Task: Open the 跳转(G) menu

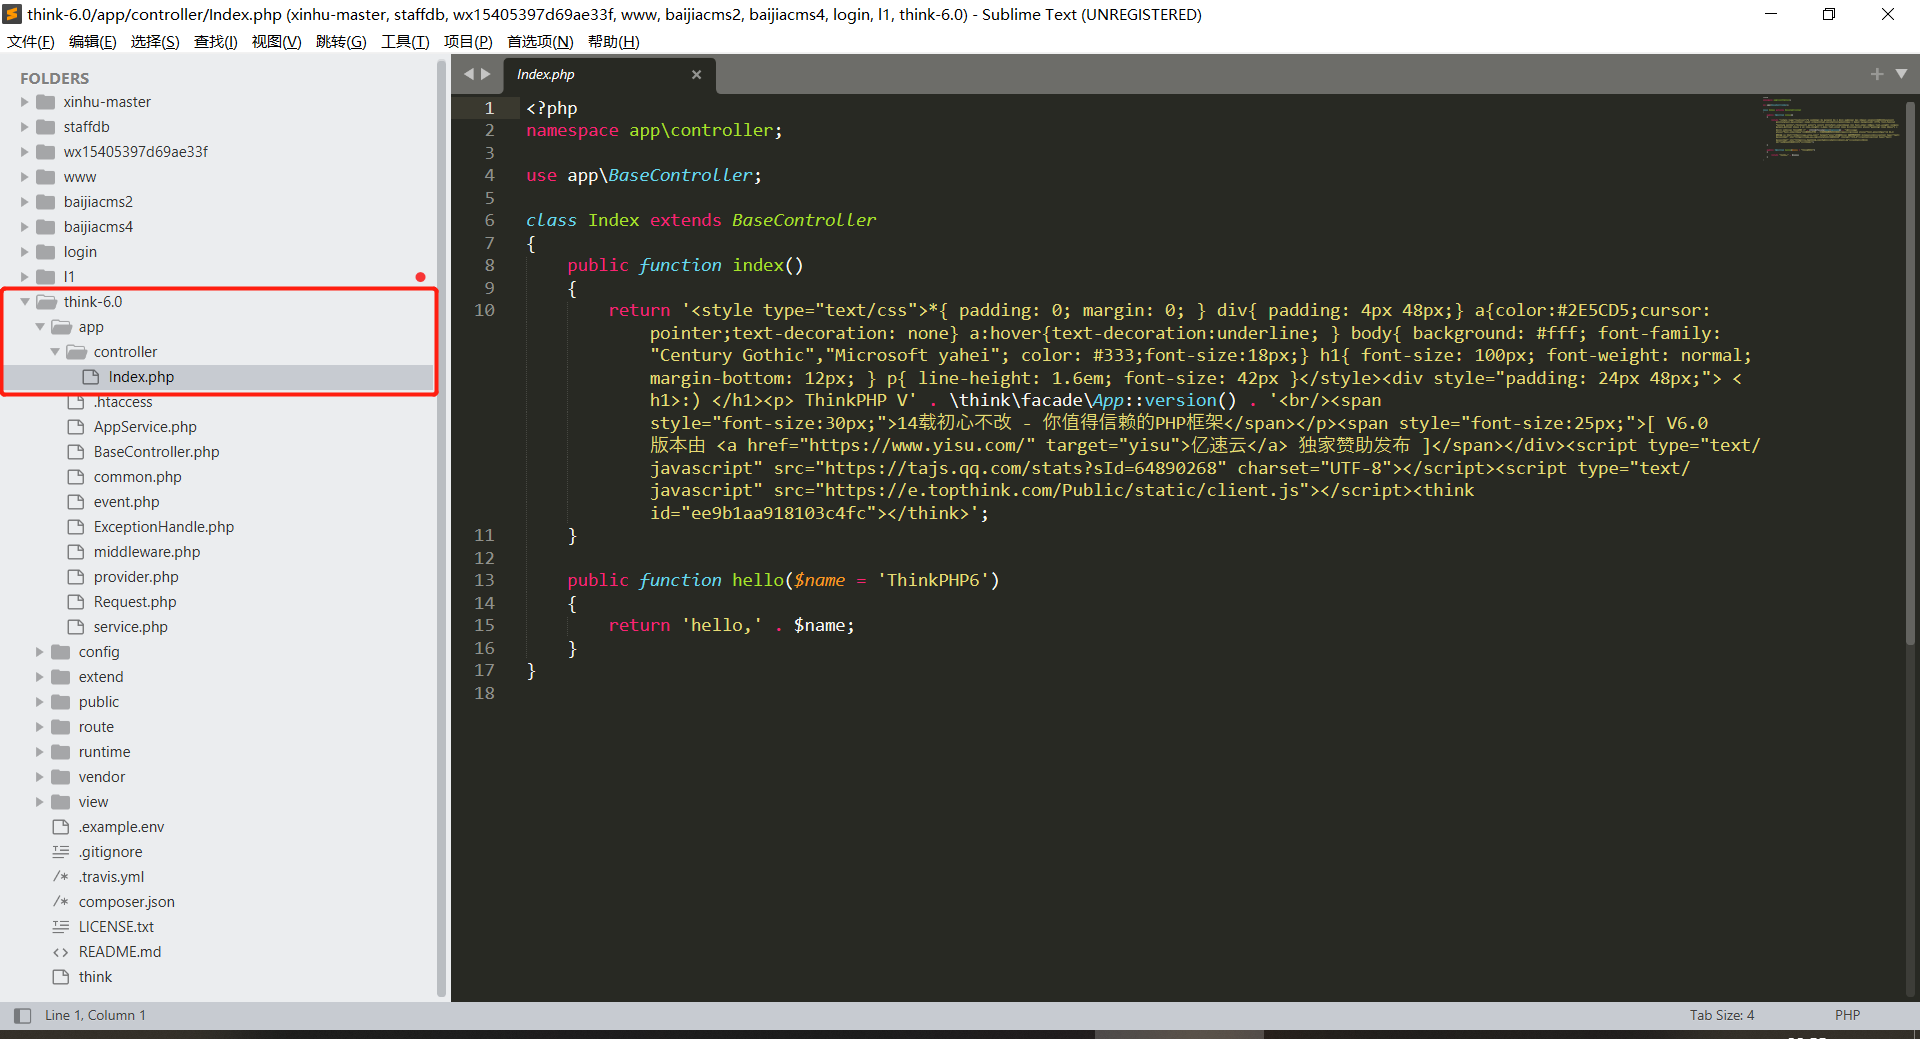Action: point(341,41)
